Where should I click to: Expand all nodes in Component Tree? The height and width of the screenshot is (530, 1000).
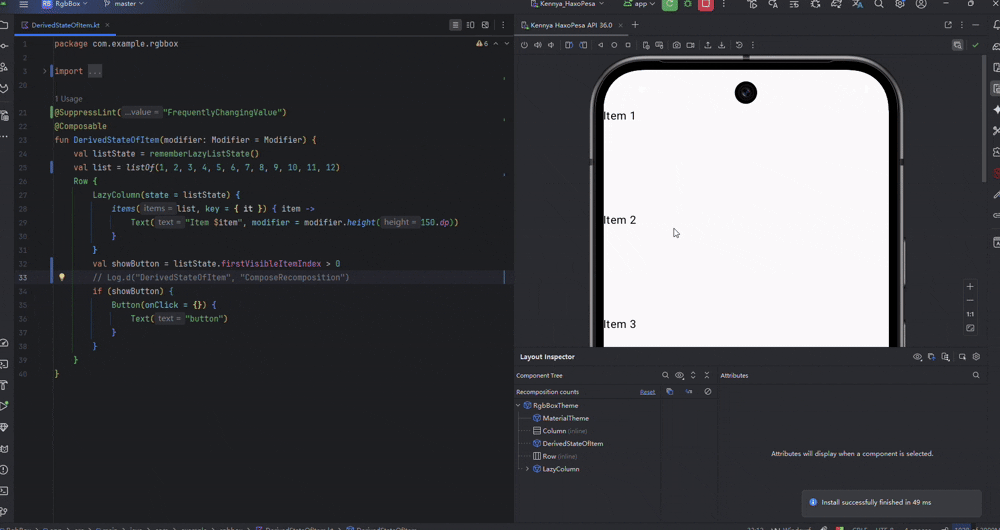(693, 376)
